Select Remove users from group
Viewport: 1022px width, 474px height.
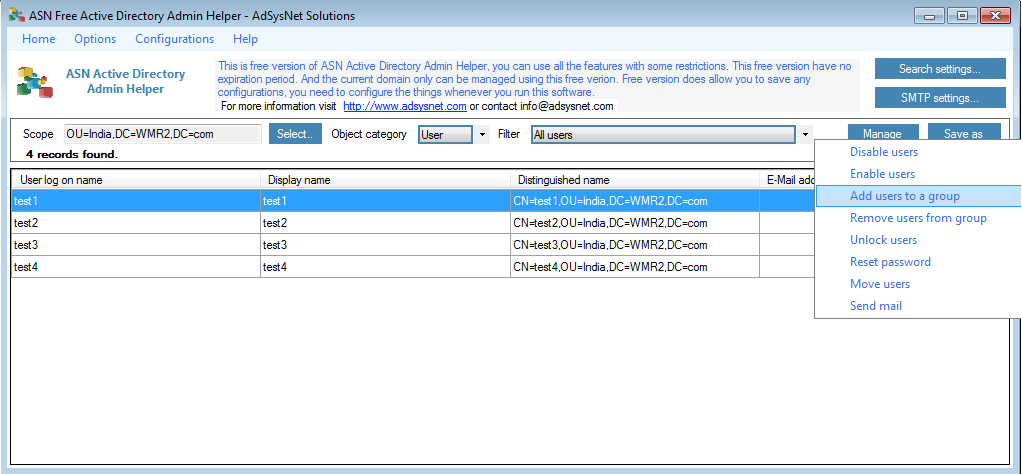coord(918,218)
